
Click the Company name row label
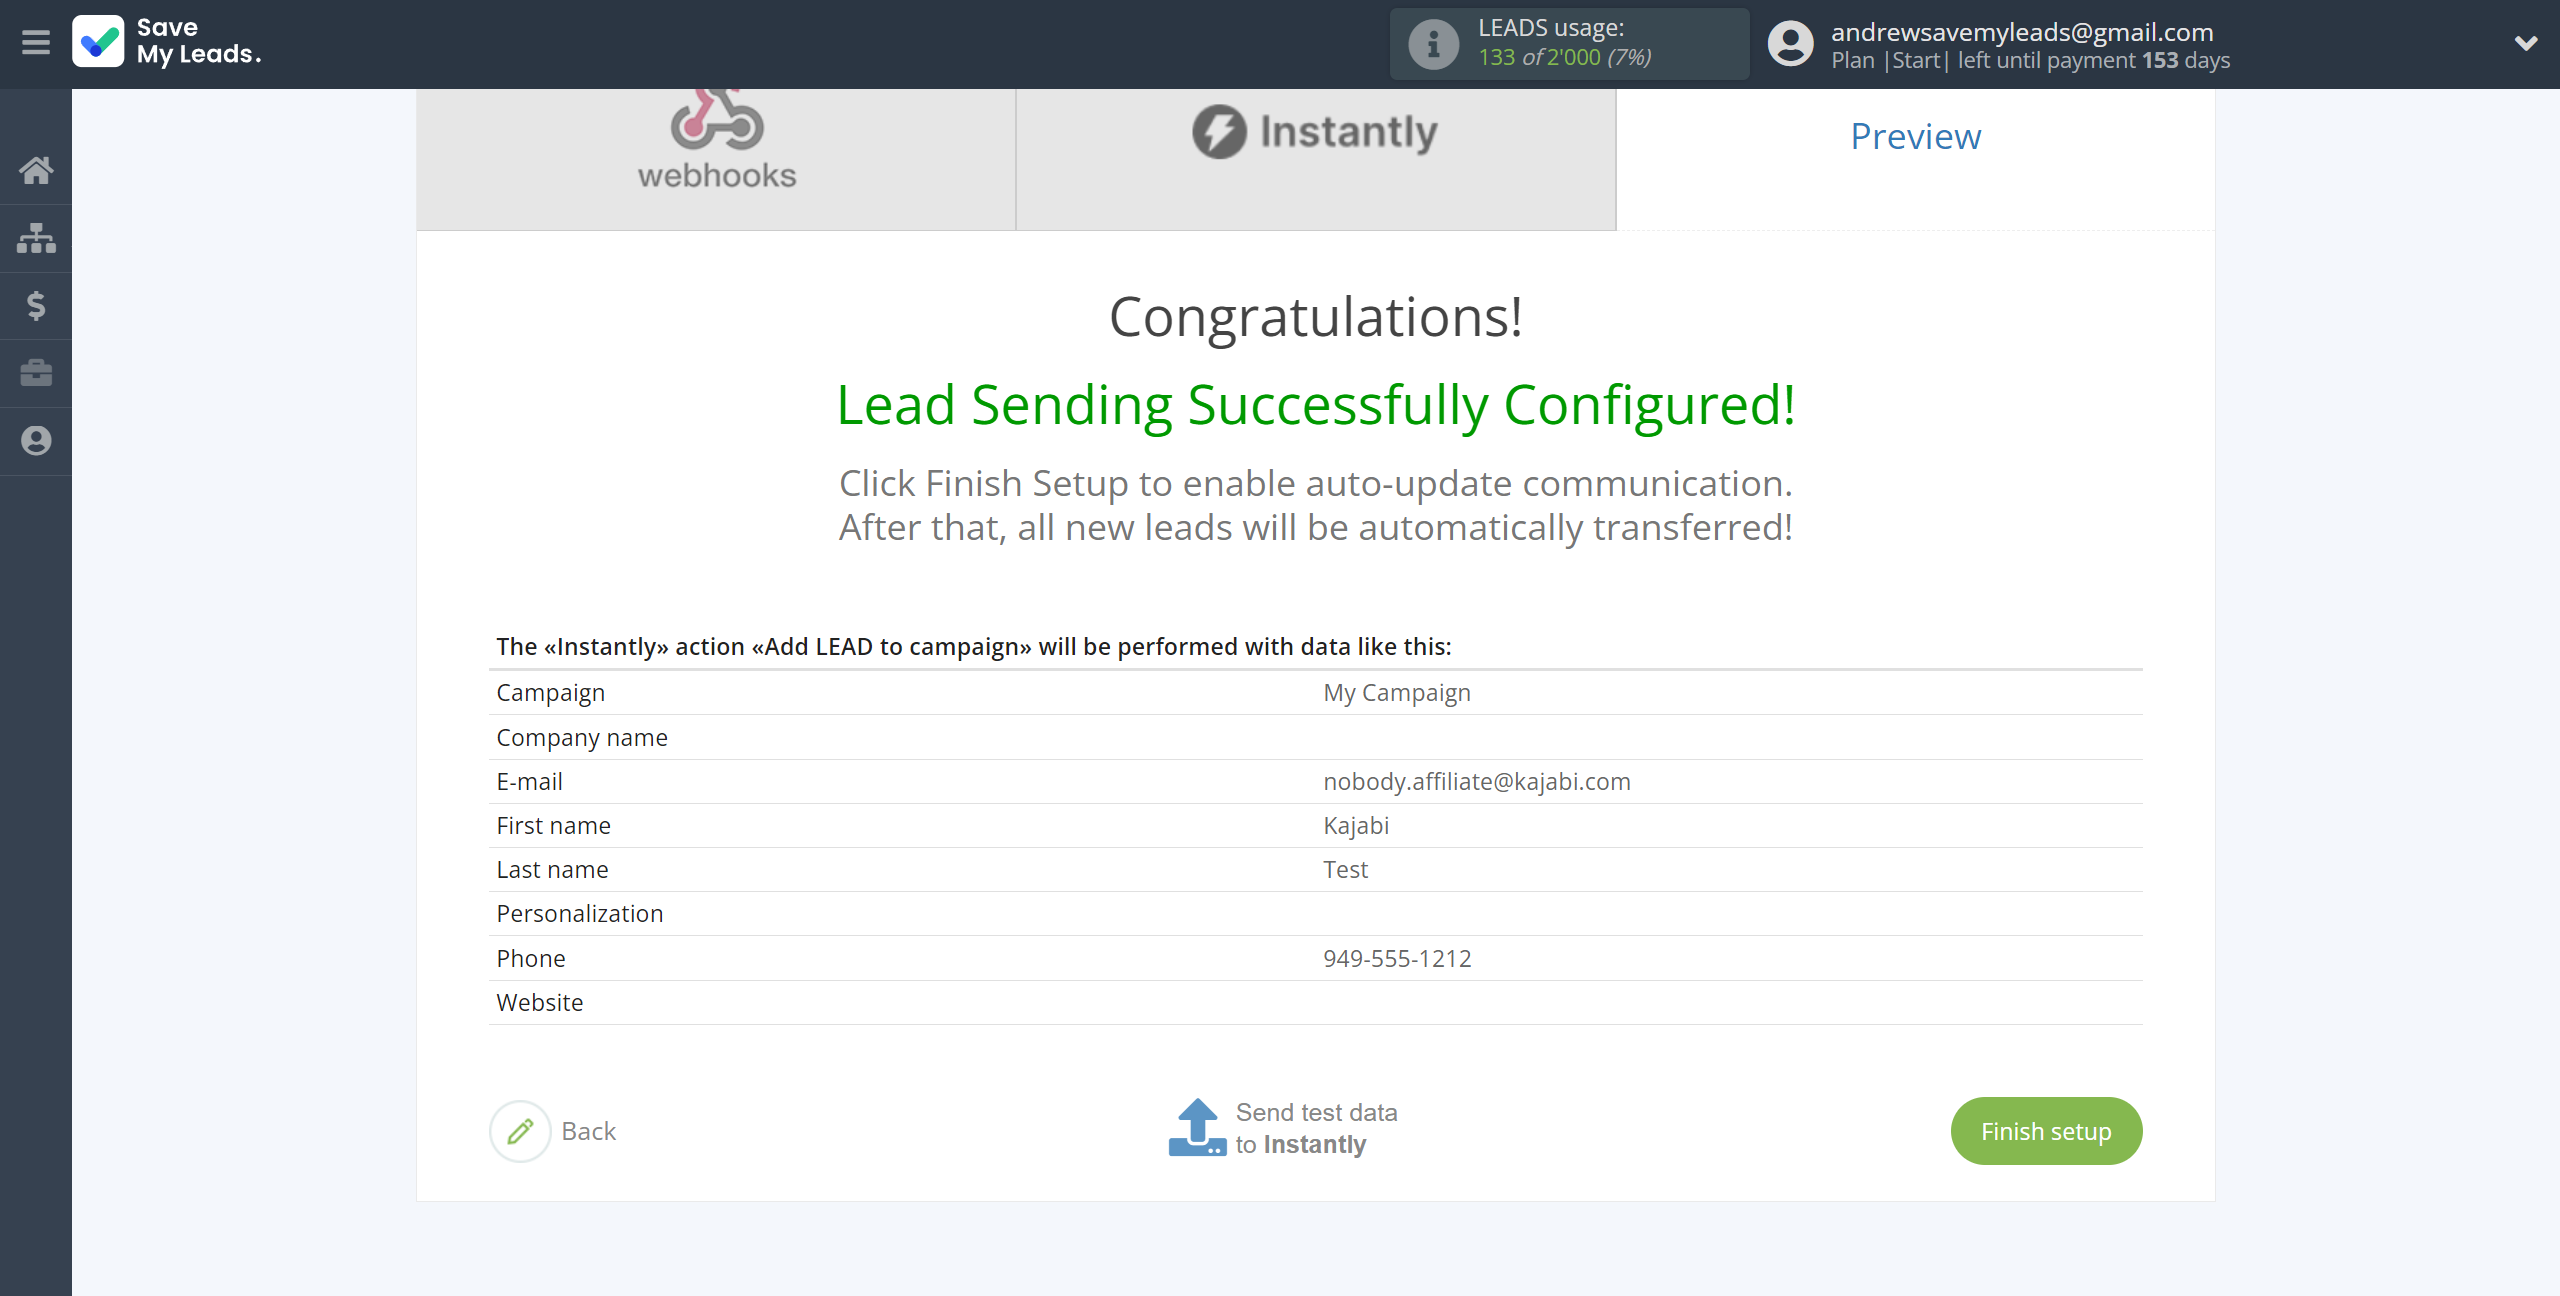click(x=582, y=738)
